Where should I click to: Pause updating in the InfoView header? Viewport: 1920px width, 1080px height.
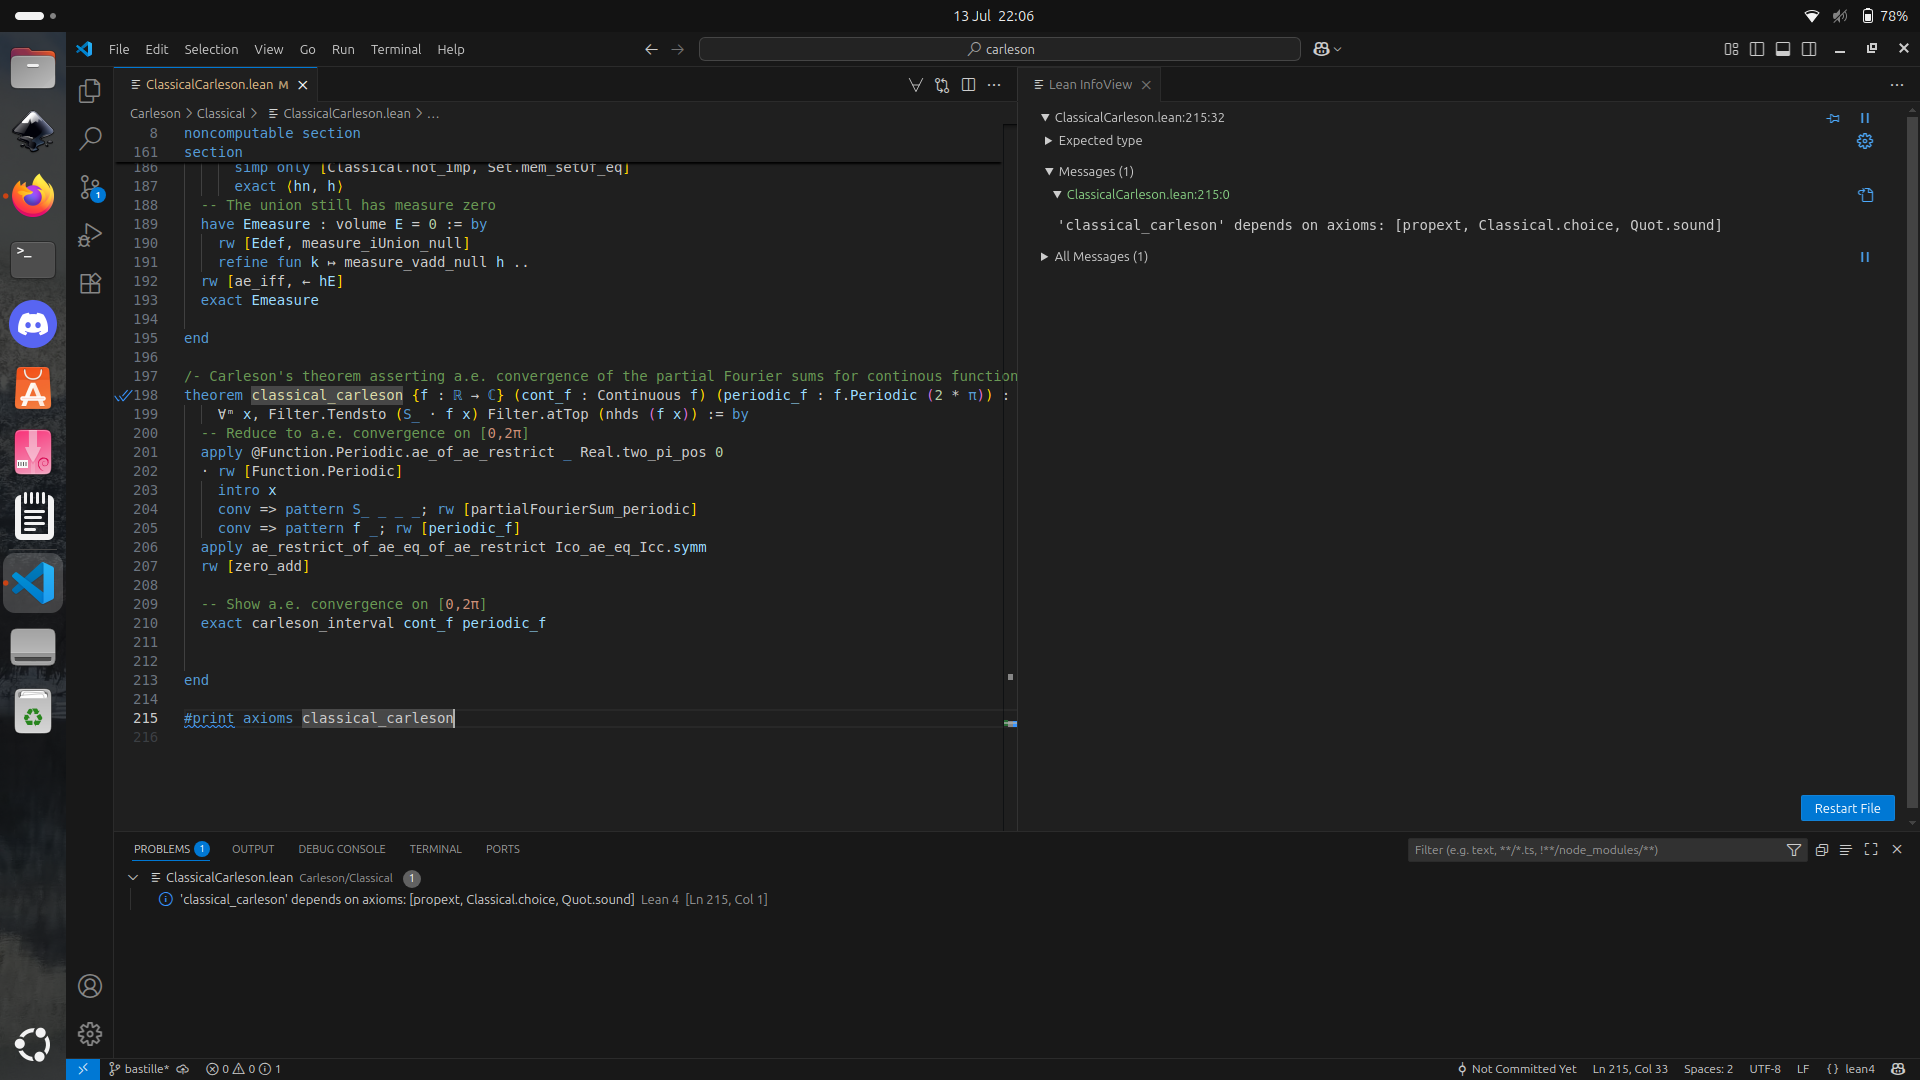tap(1865, 118)
